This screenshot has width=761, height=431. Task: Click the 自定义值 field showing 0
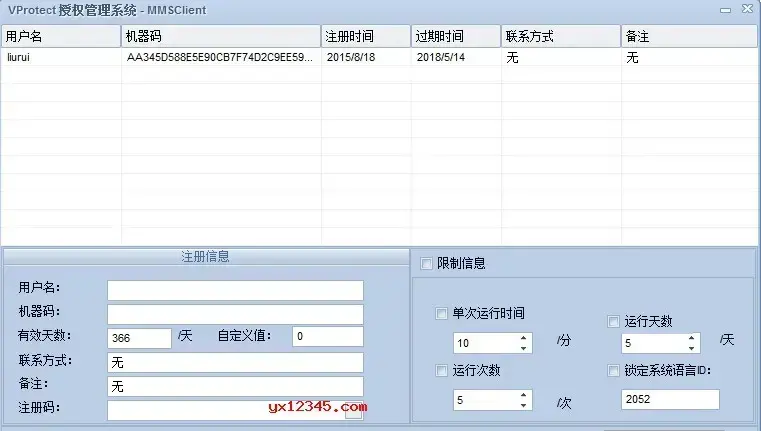pyautogui.click(x=328, y=336)
